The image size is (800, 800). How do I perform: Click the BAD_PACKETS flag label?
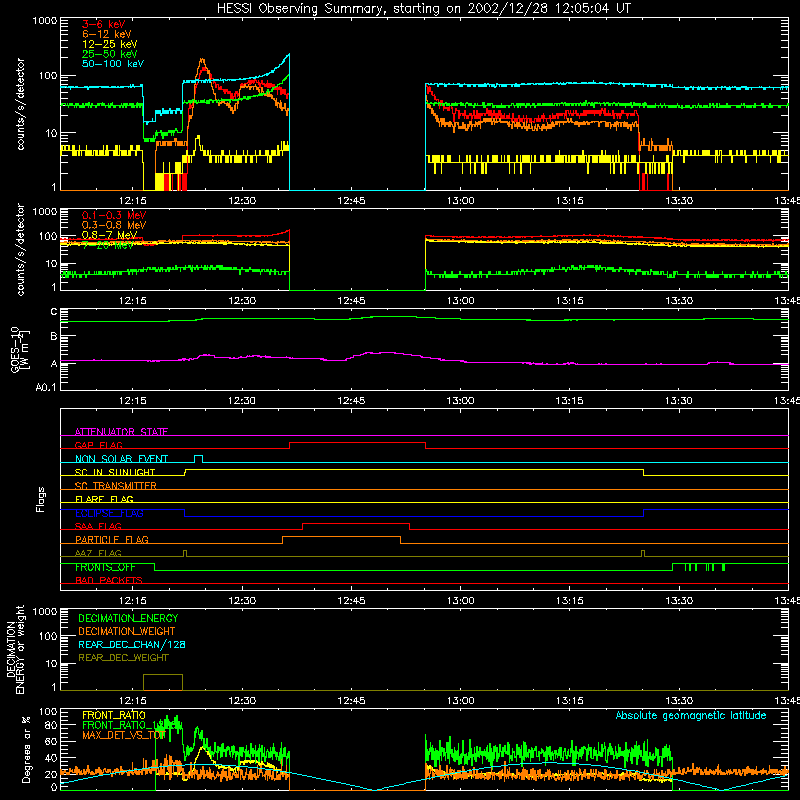[109, 580]
